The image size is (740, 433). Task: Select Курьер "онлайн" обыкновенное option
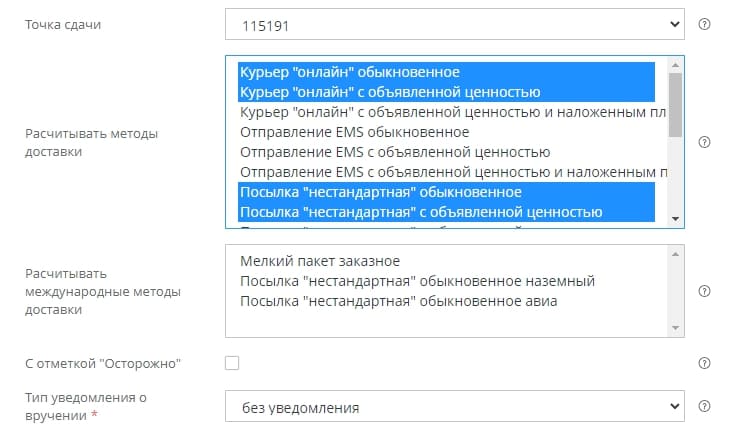[x=350, y=72]
